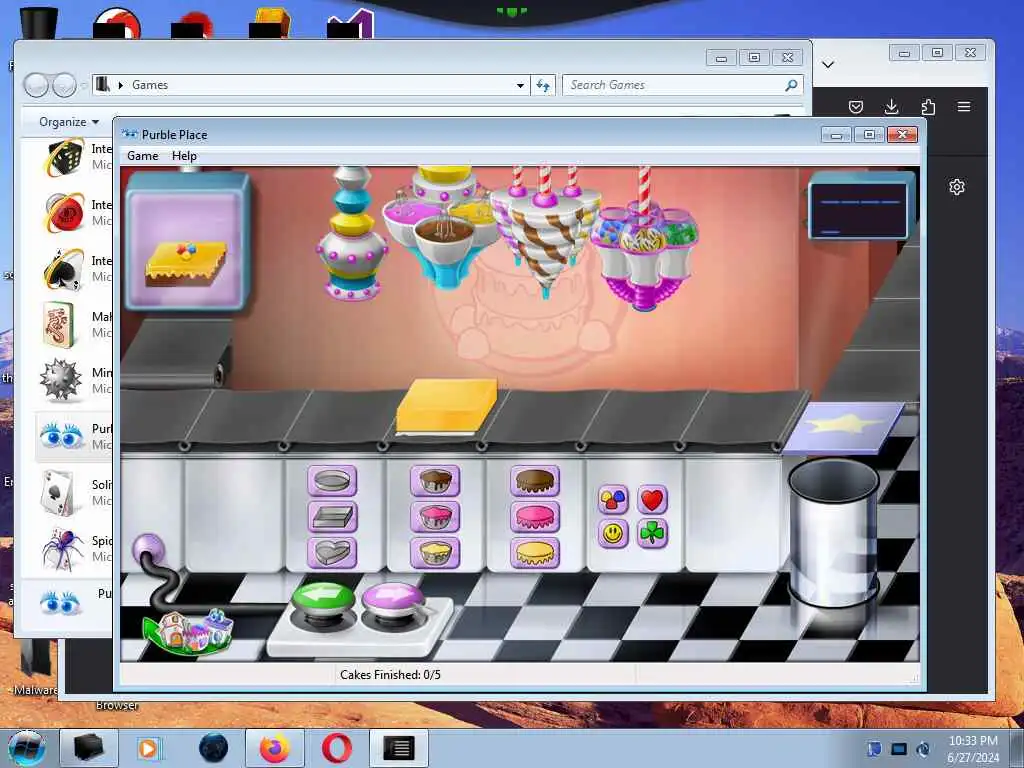Viewport: 1024px width, 768px height.
Task: Expand address bar history dropdown arrow
Action: [520, 86]
